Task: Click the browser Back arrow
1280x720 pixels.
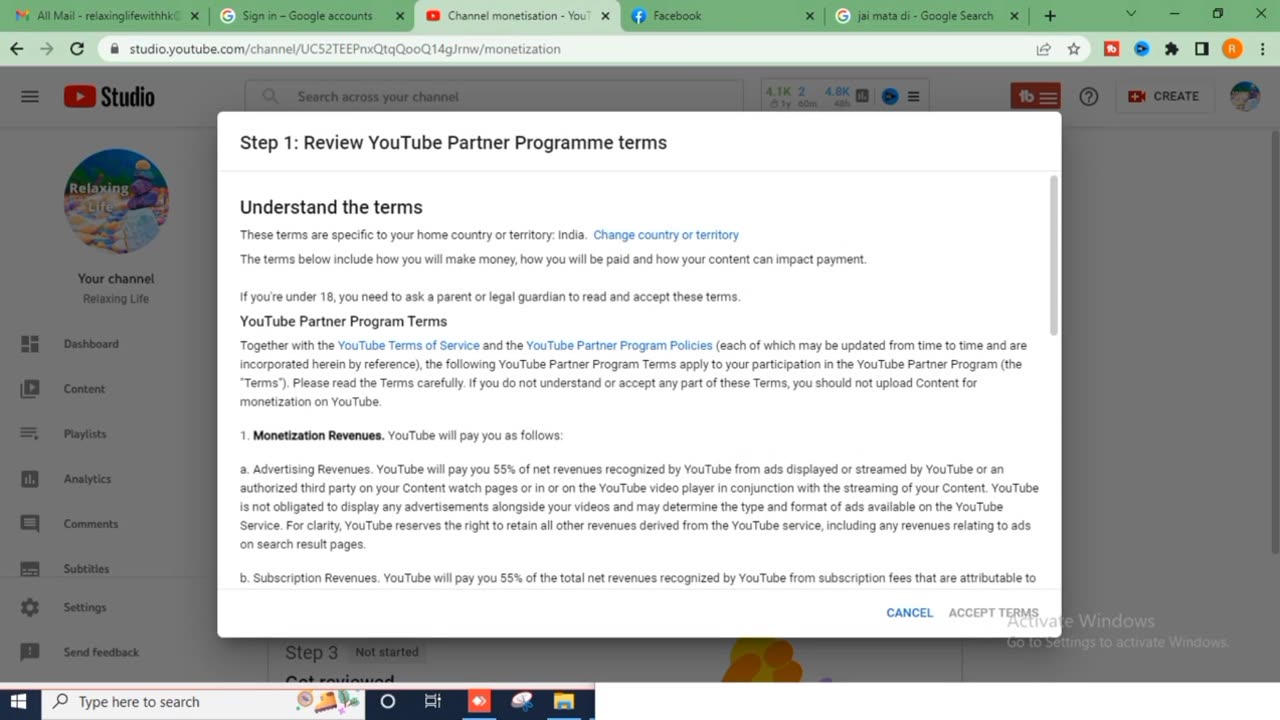Action: click(17, 48)
